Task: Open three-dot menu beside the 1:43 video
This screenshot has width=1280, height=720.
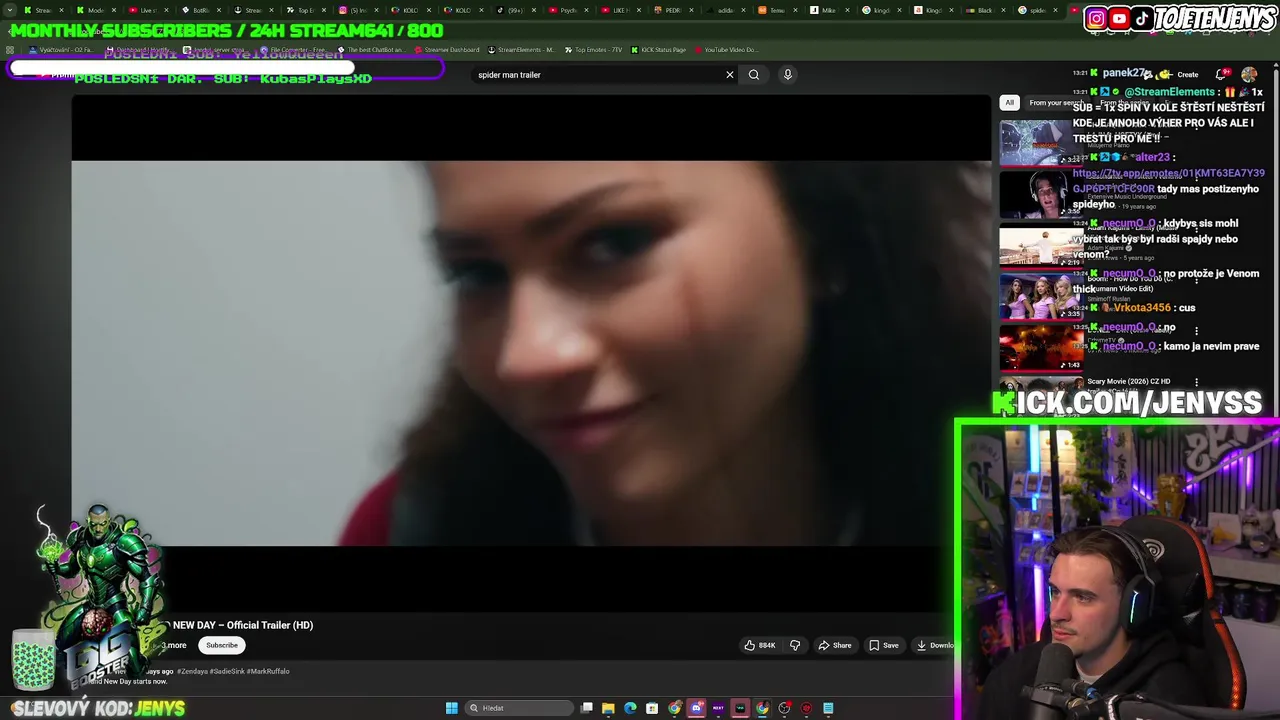Action: (x=1195, y=331)
